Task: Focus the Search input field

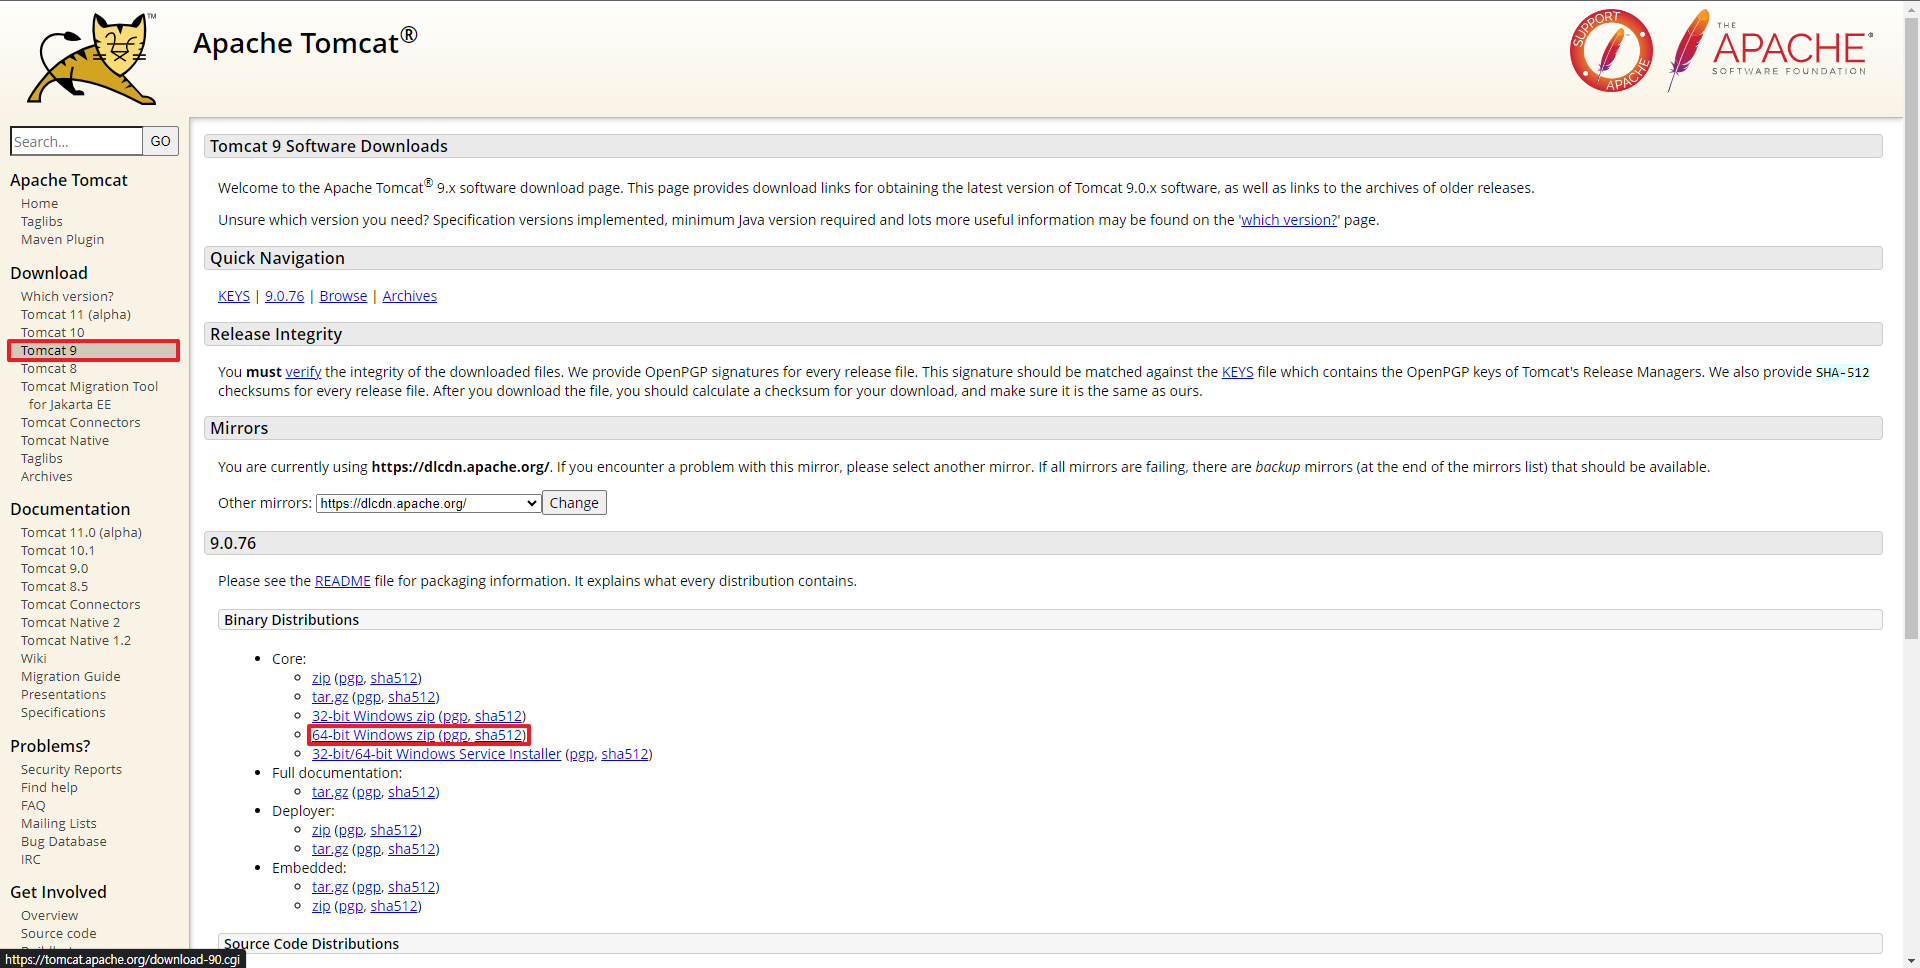Action: coord(77,141)
